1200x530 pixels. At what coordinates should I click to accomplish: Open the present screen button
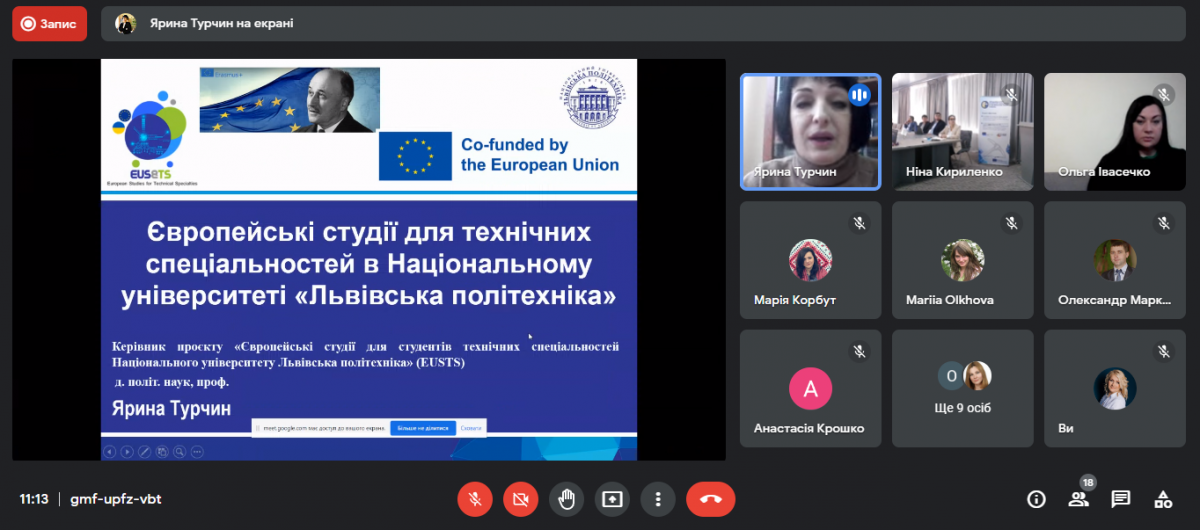point(612,499)
